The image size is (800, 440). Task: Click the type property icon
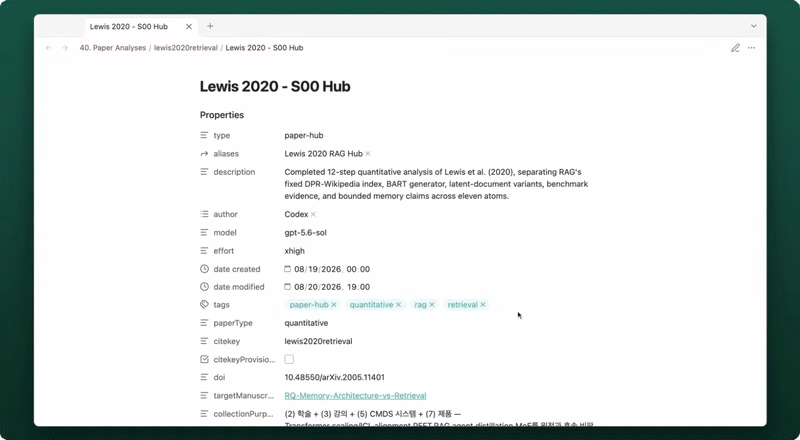click(x=204, y=135)
